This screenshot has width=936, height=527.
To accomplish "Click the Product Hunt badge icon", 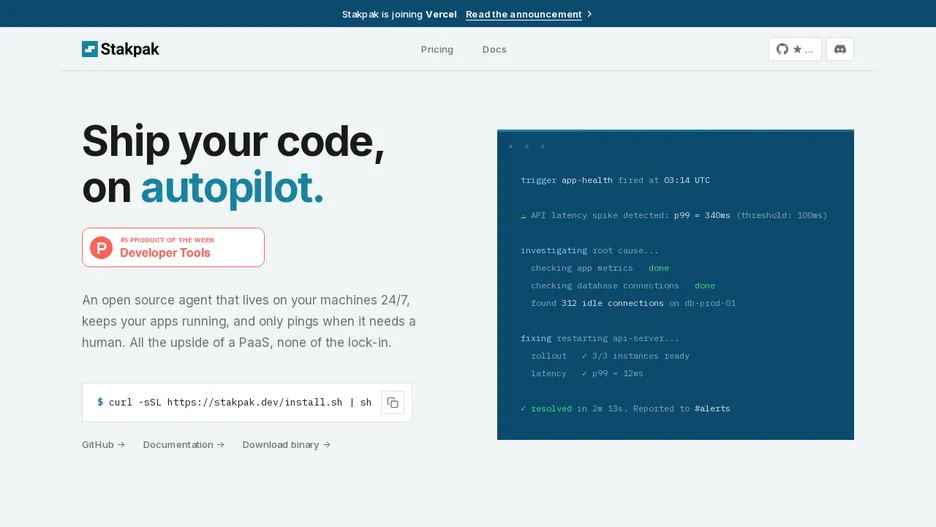I will 101,247.
